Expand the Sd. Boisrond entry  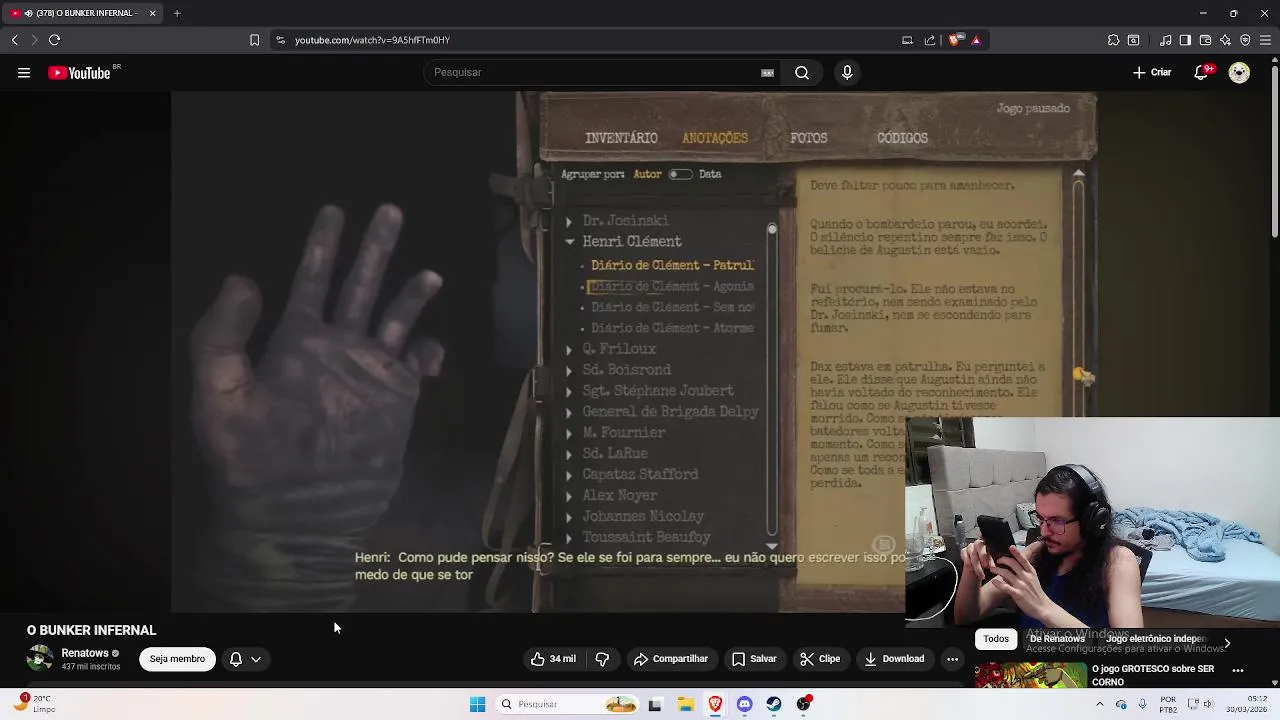[x=569, y=370]
